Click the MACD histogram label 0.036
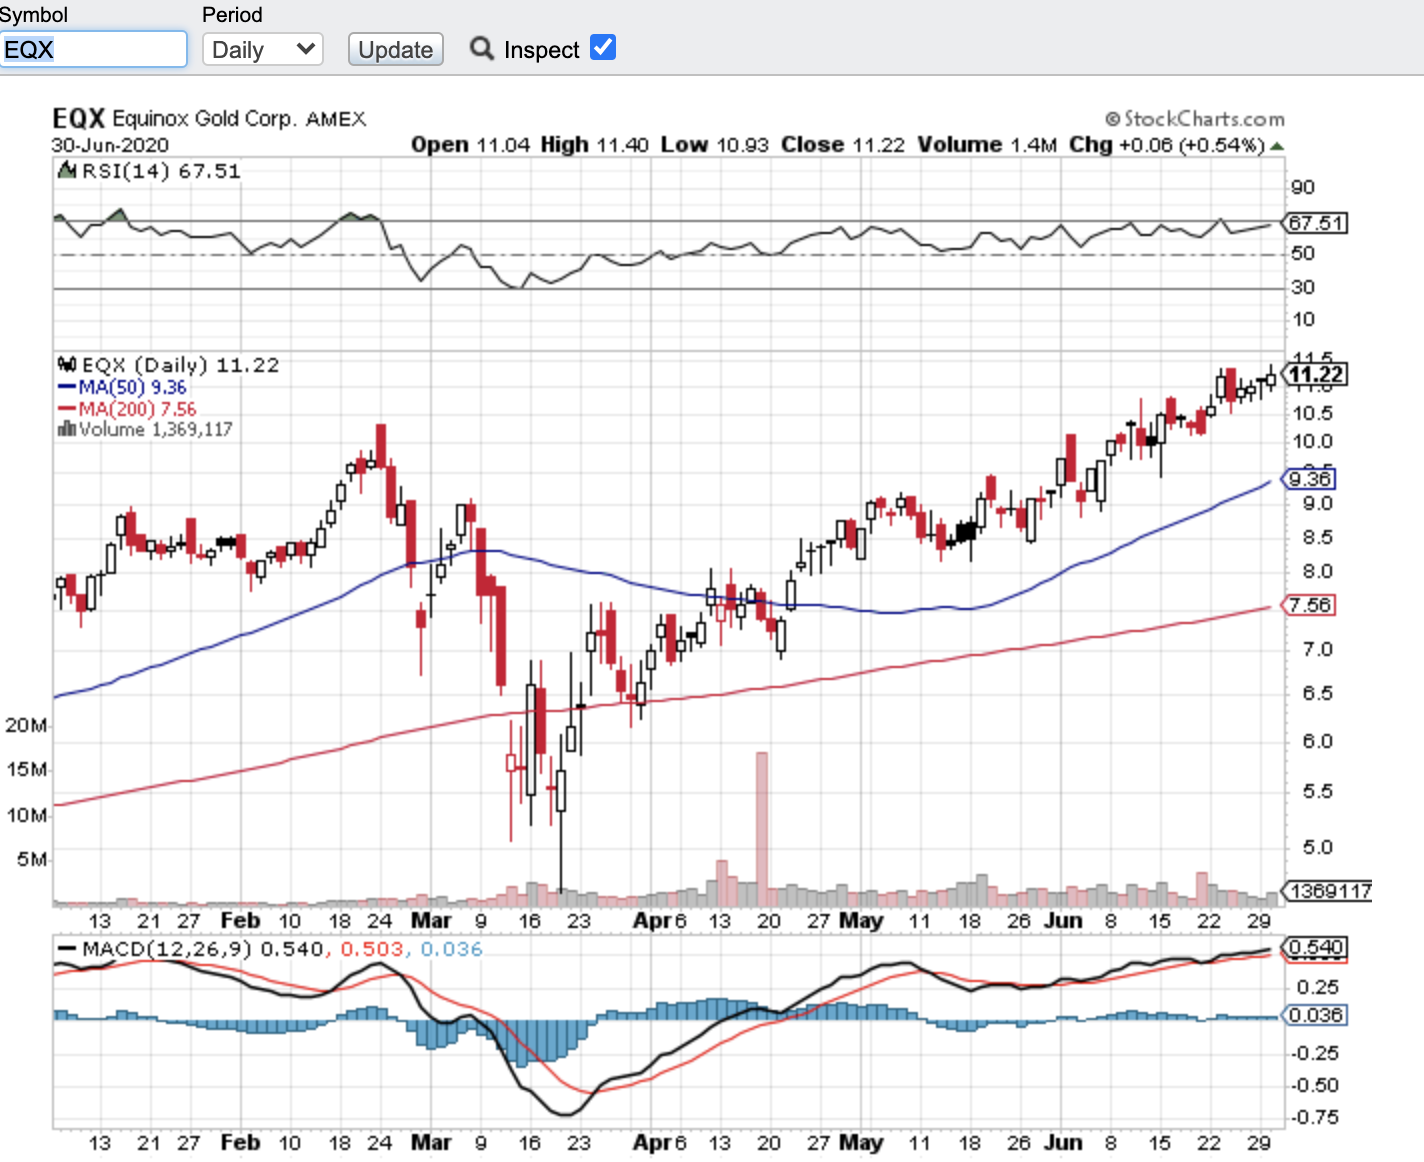 click(x=1315, y=1015)
